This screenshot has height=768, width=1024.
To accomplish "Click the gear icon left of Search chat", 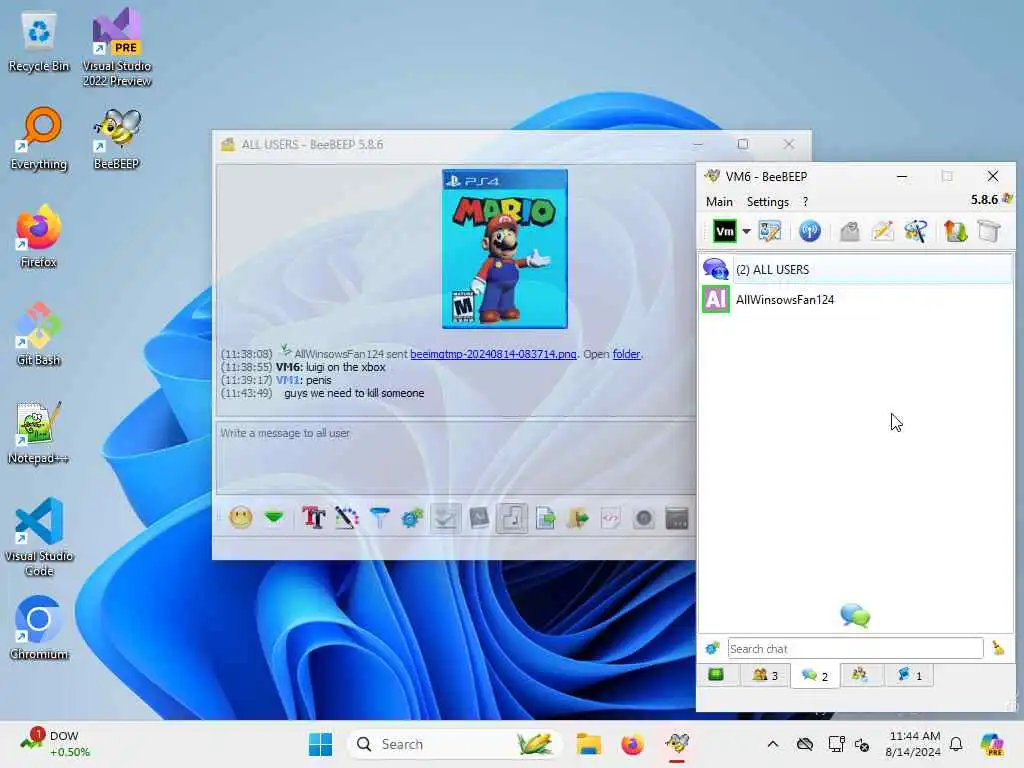I will point(712,648).
